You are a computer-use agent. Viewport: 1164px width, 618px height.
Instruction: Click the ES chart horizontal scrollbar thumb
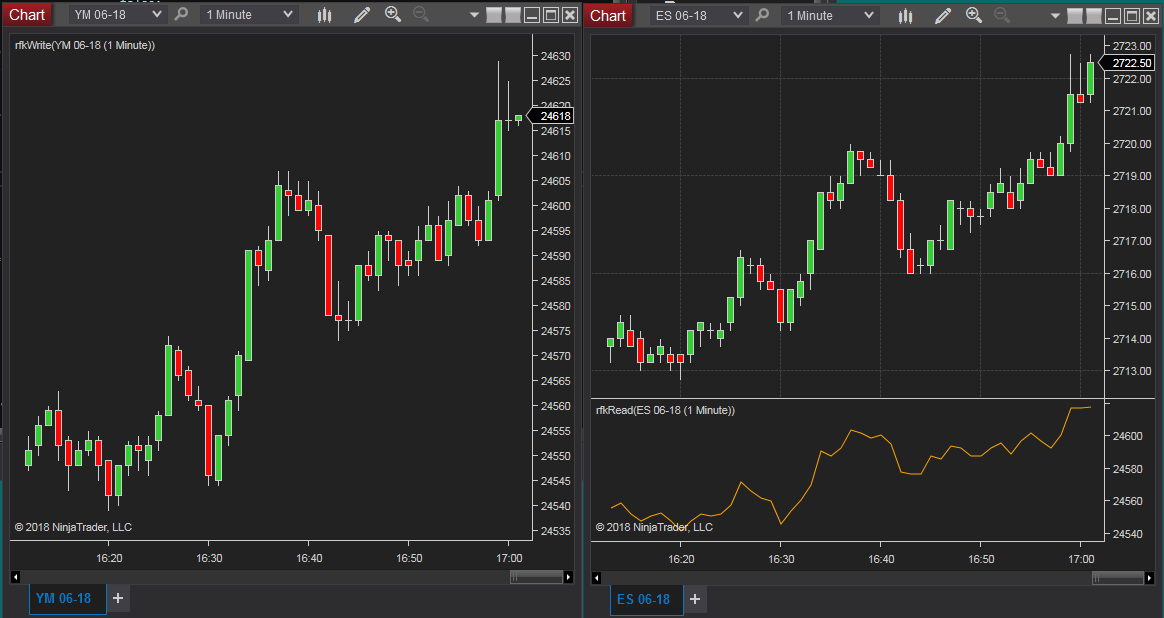1118,577
